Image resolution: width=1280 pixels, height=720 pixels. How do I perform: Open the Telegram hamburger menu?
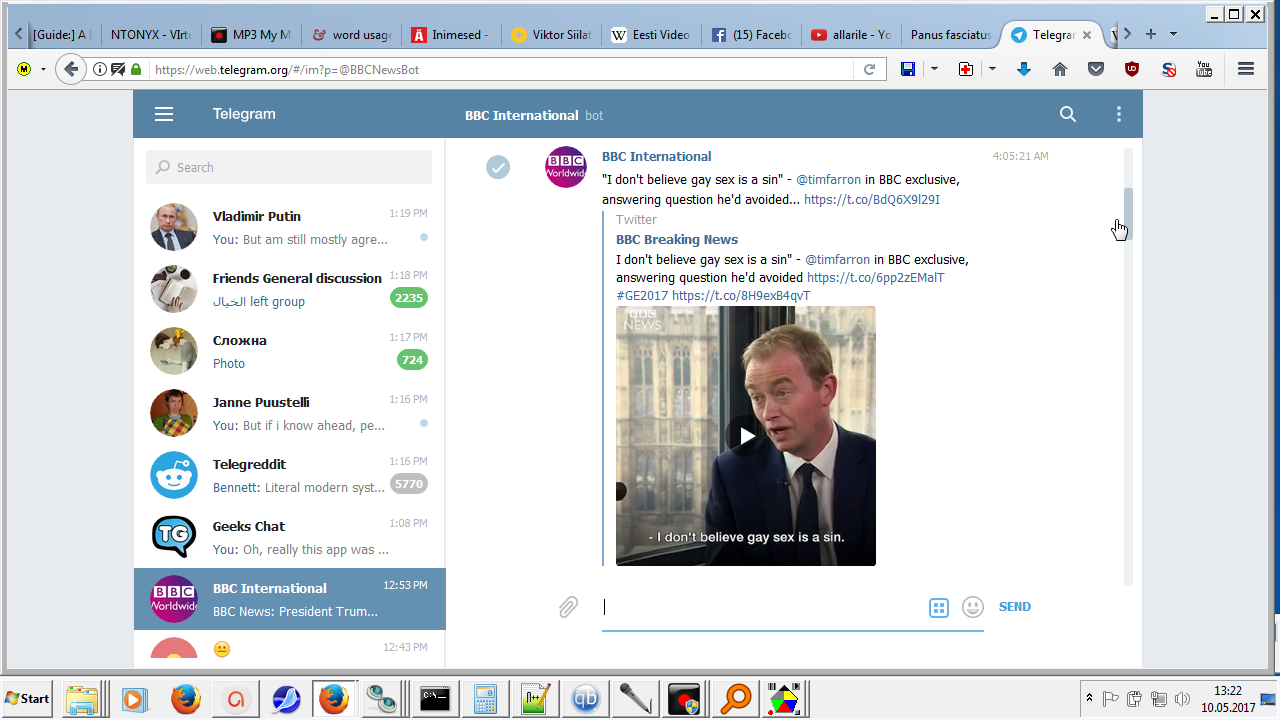tap(164, 114)
